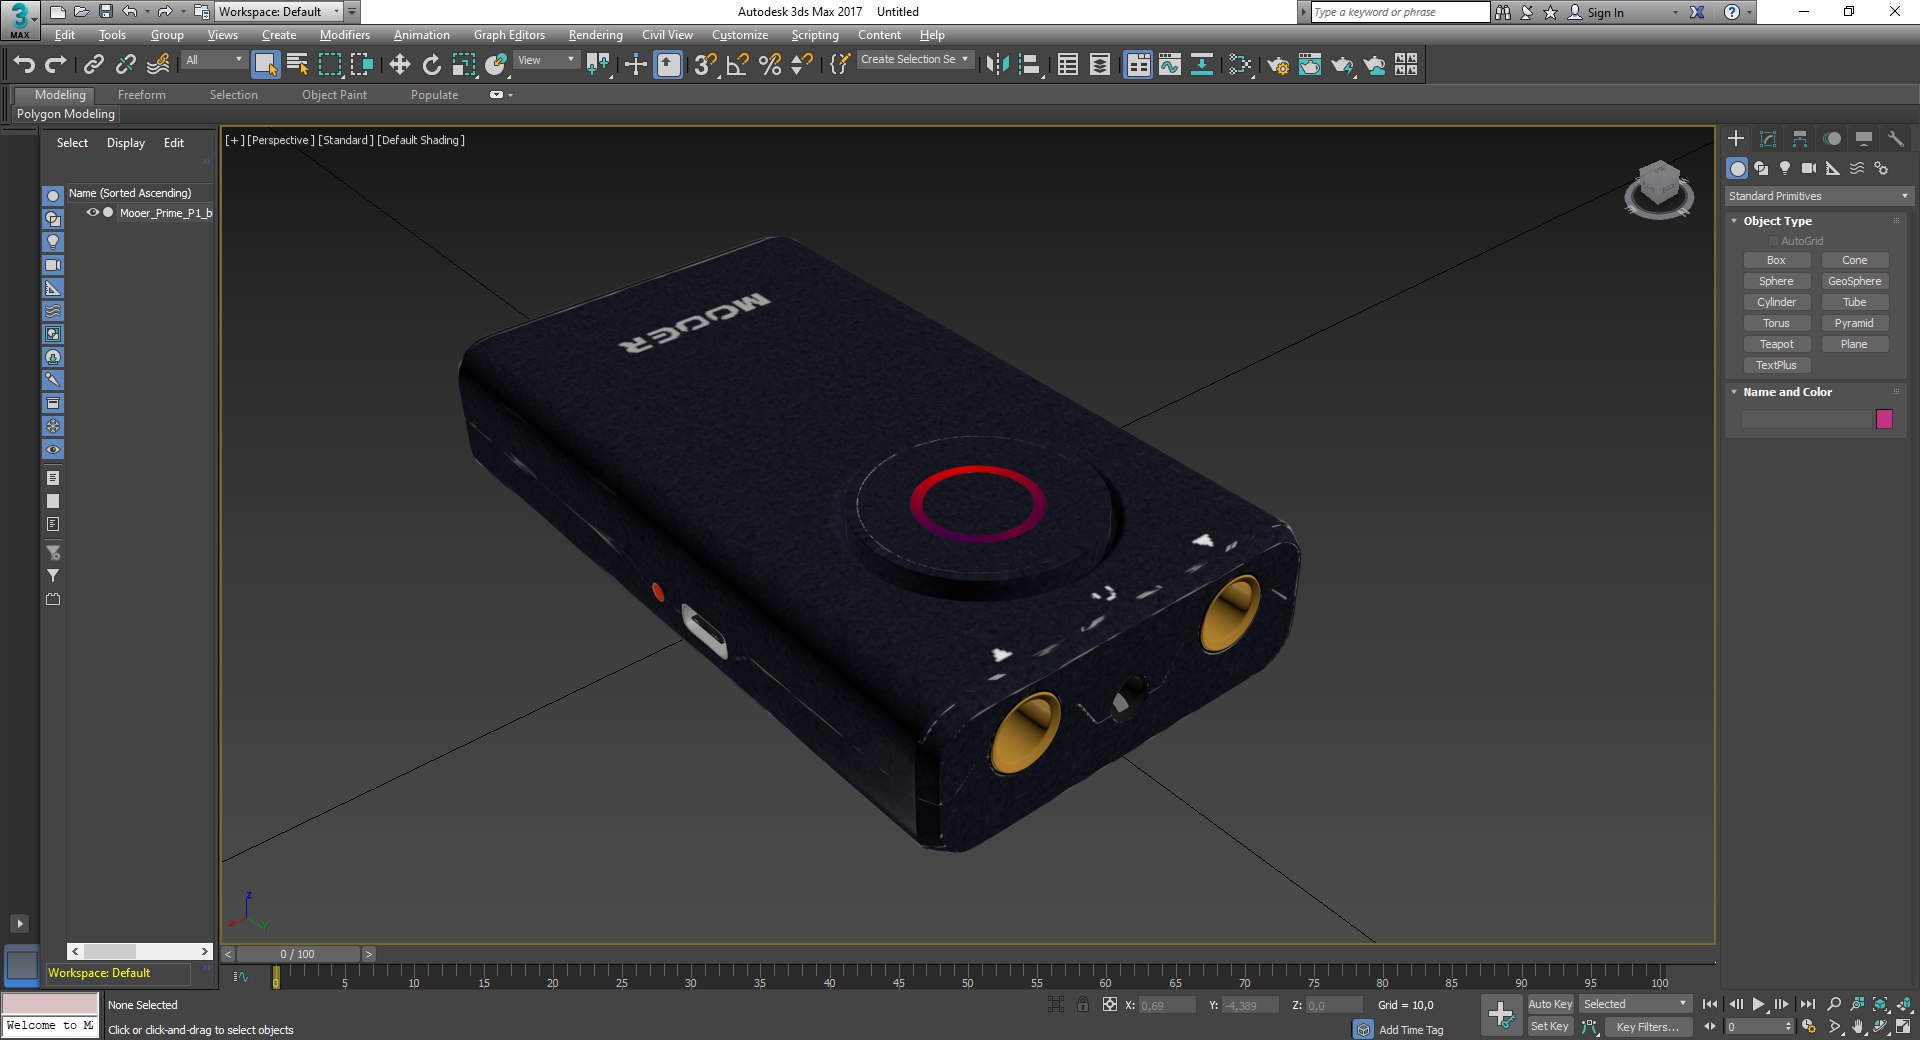Activate the Select Object tool
This screenshot has height=1040, width=1920.
[x=265, y=65]
